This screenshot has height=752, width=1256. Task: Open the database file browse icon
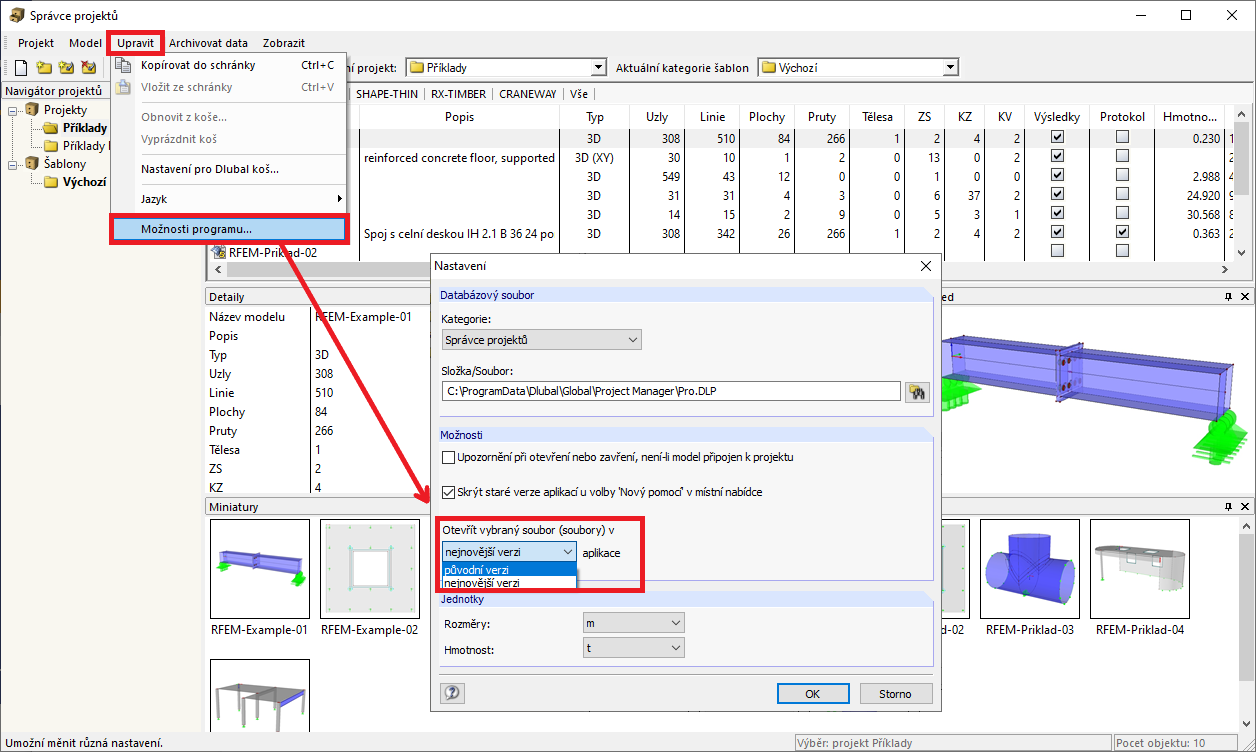(x=916, y=391)
